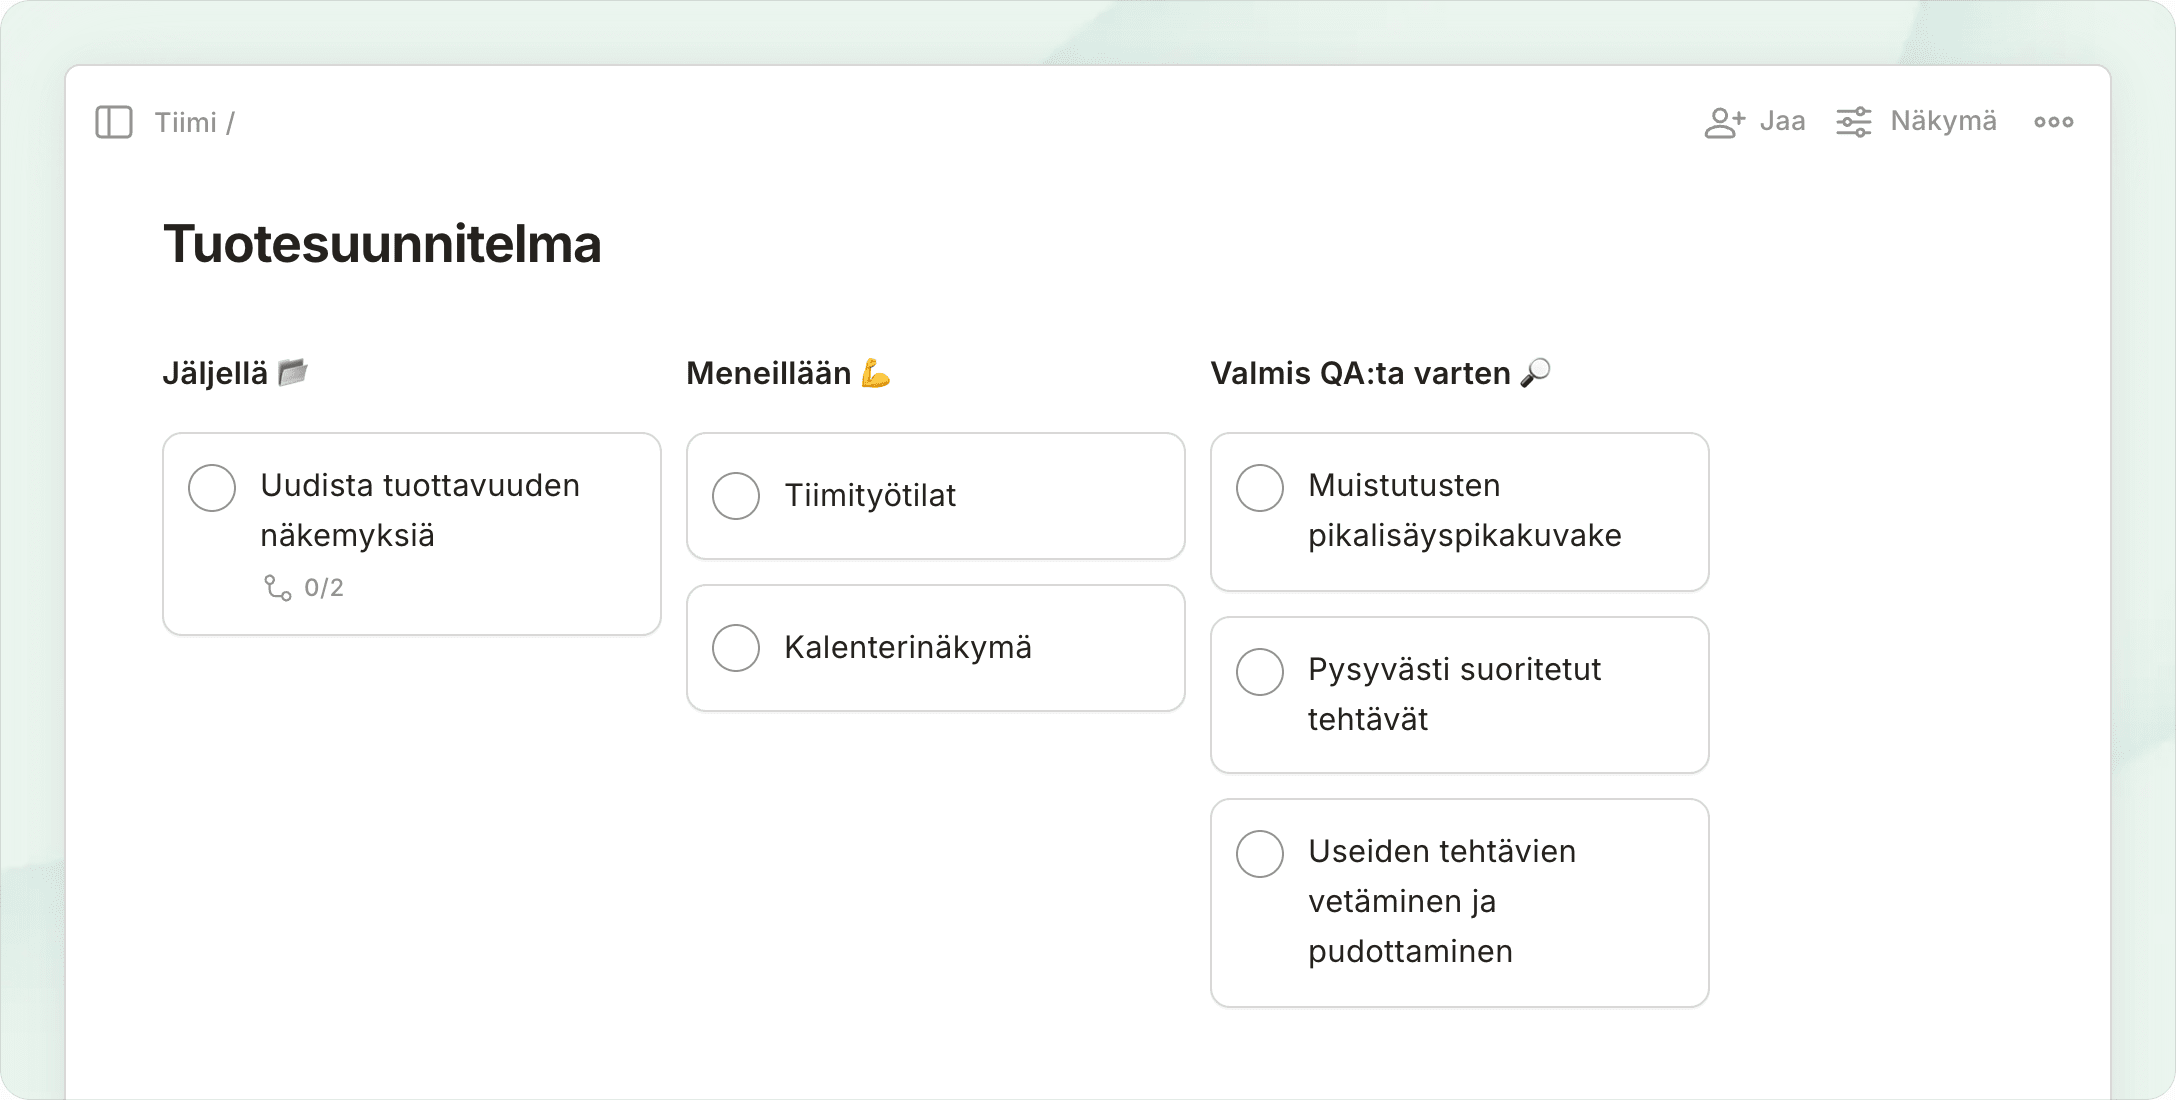The height and width of the screenshot is (1100, 2176).
Task: Open the three-dot more options menu
Action: coord(2053,122)
